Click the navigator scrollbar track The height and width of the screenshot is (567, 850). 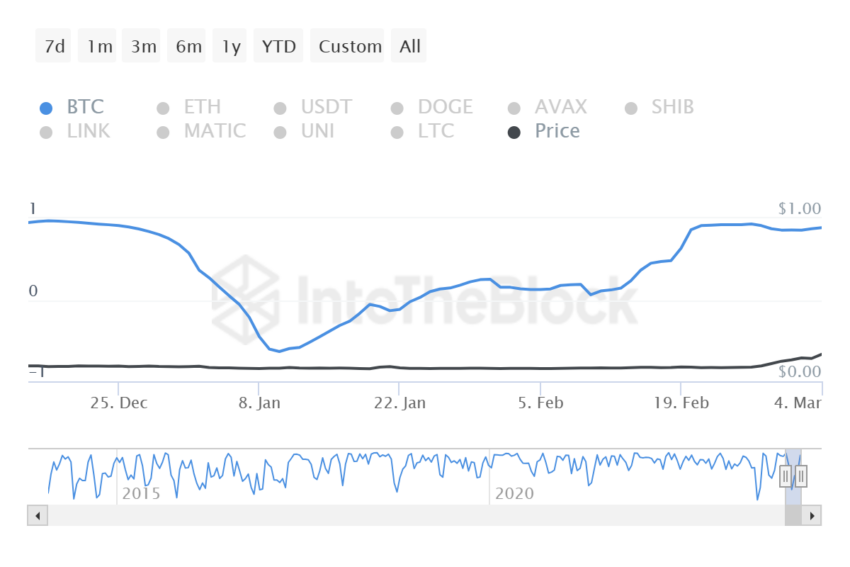416,516
